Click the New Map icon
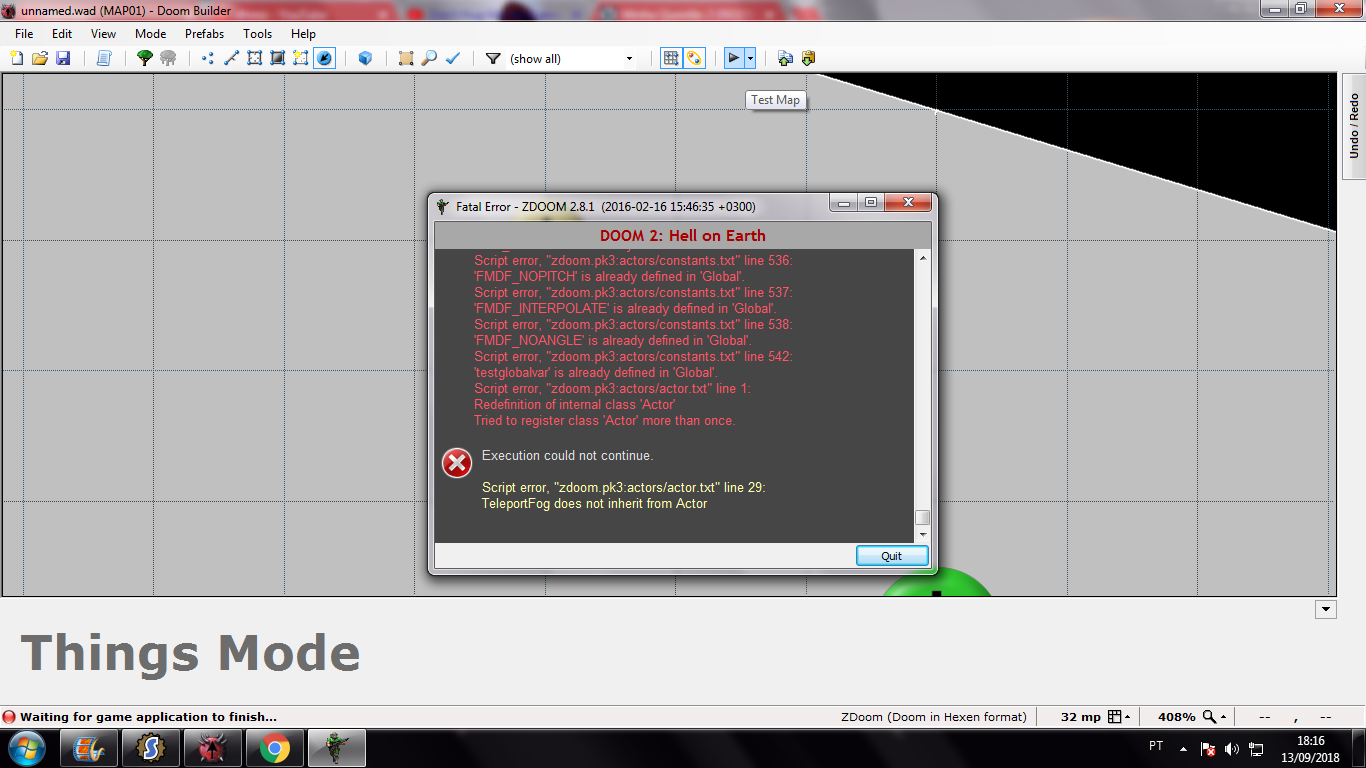This screenshot has height=768, width=1366. click(x=17, y=58)
